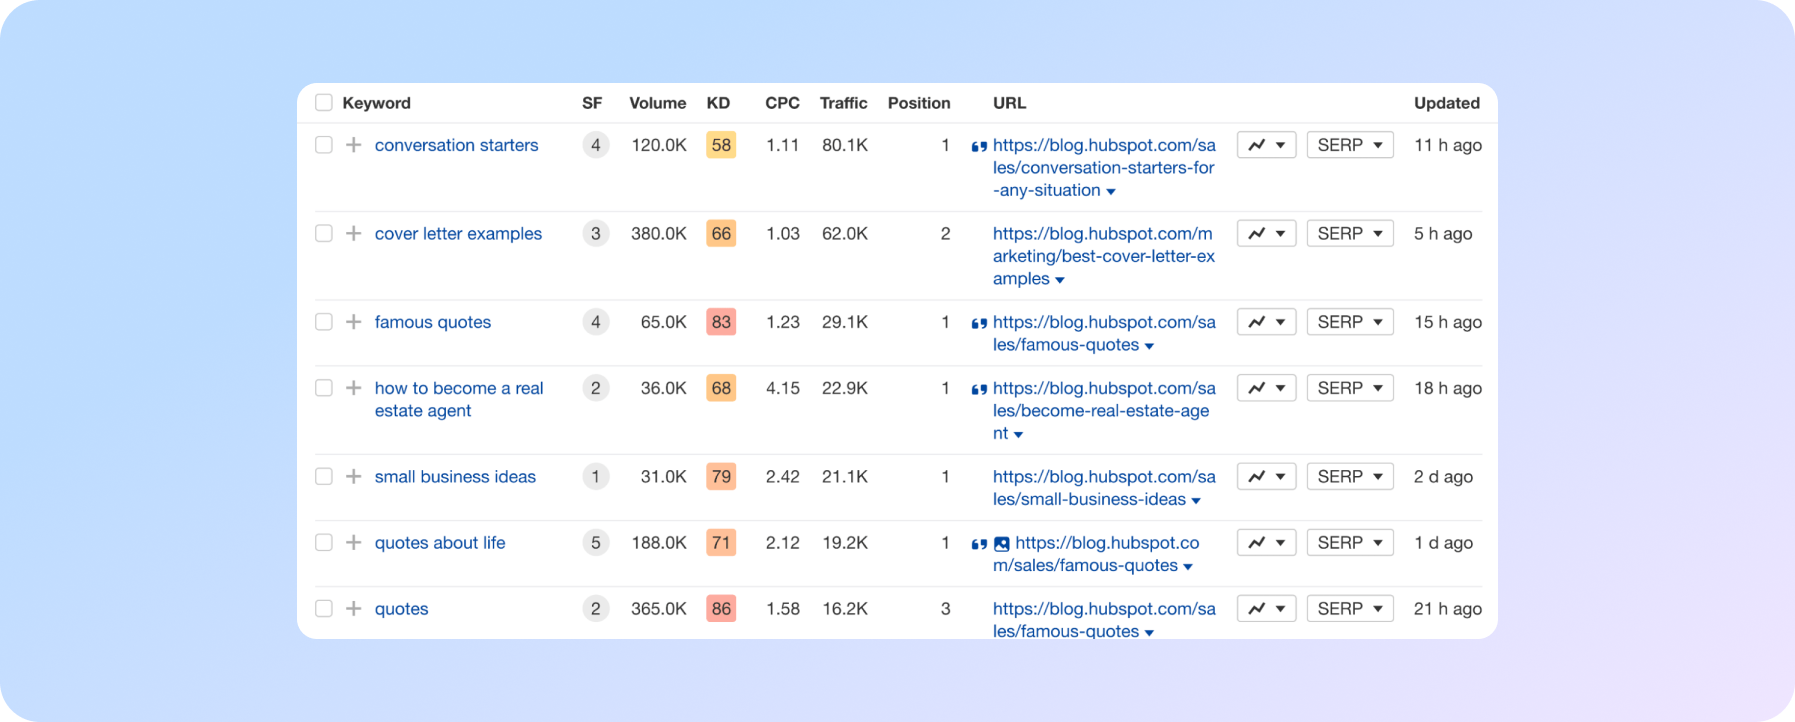Image resolution: width=1795 pixels, height=722 pixels.
Task: Add small business ideas via plus icon
Action: coord(353,476)
